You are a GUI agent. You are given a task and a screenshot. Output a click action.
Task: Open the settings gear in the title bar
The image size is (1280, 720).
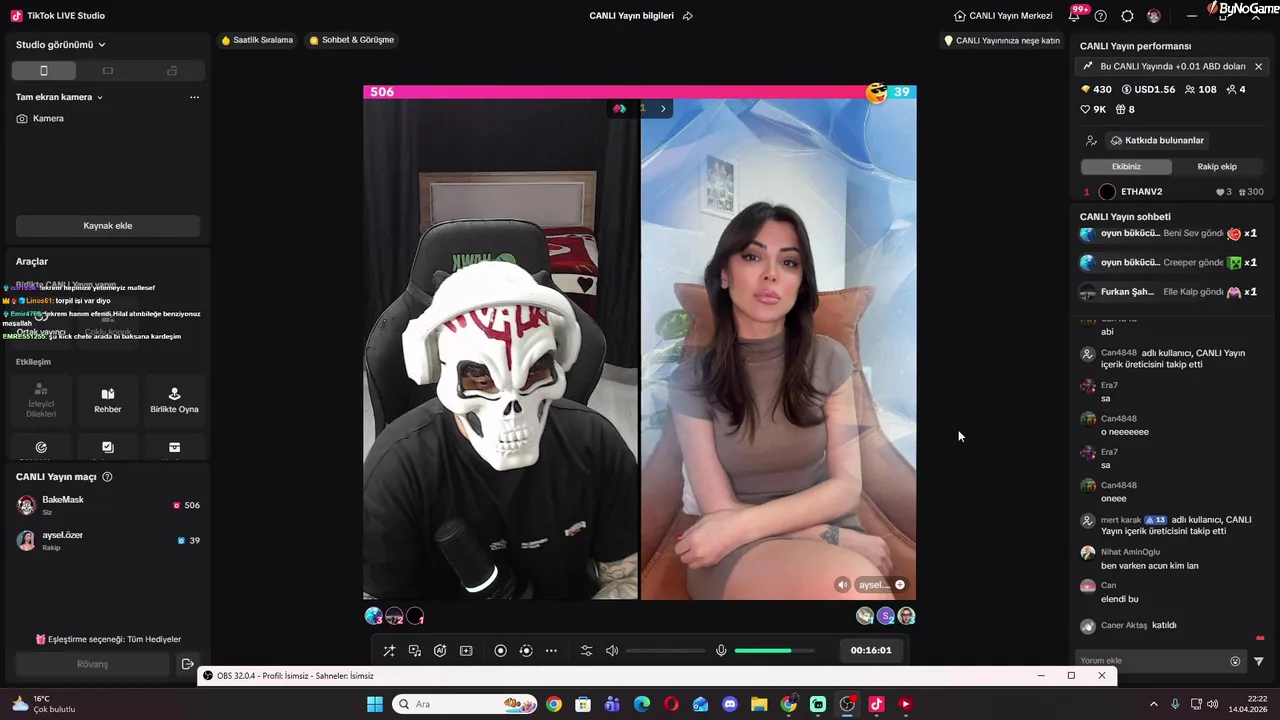click(1127, 16)
